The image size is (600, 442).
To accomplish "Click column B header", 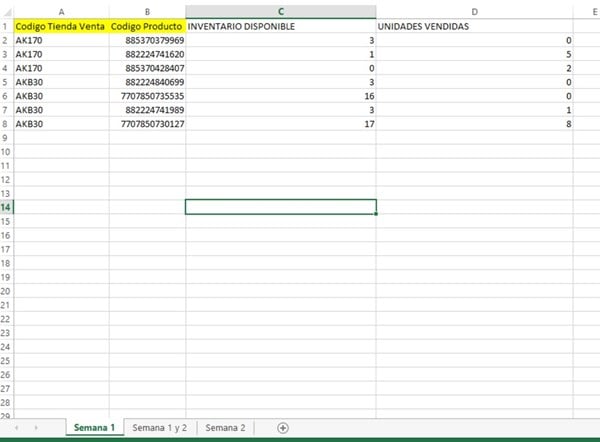I will (147, 11).
